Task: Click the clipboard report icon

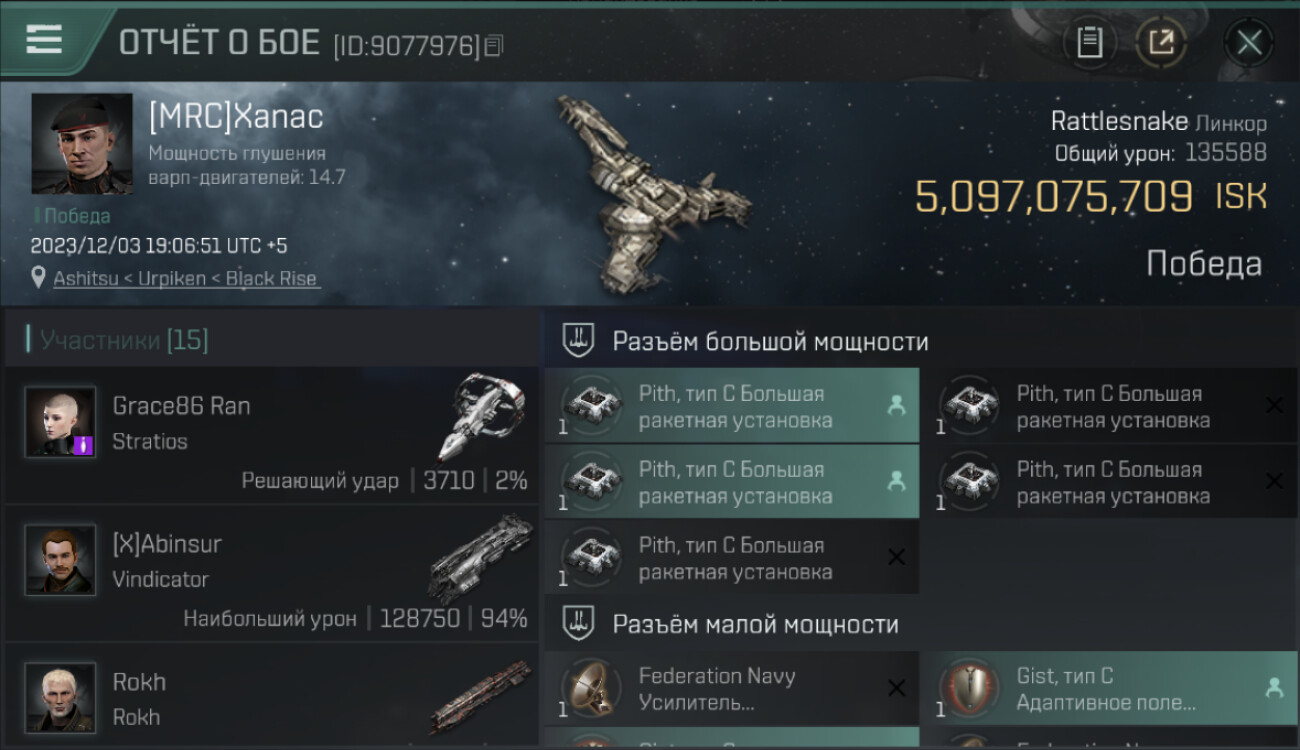Action: click(1089, 42)
